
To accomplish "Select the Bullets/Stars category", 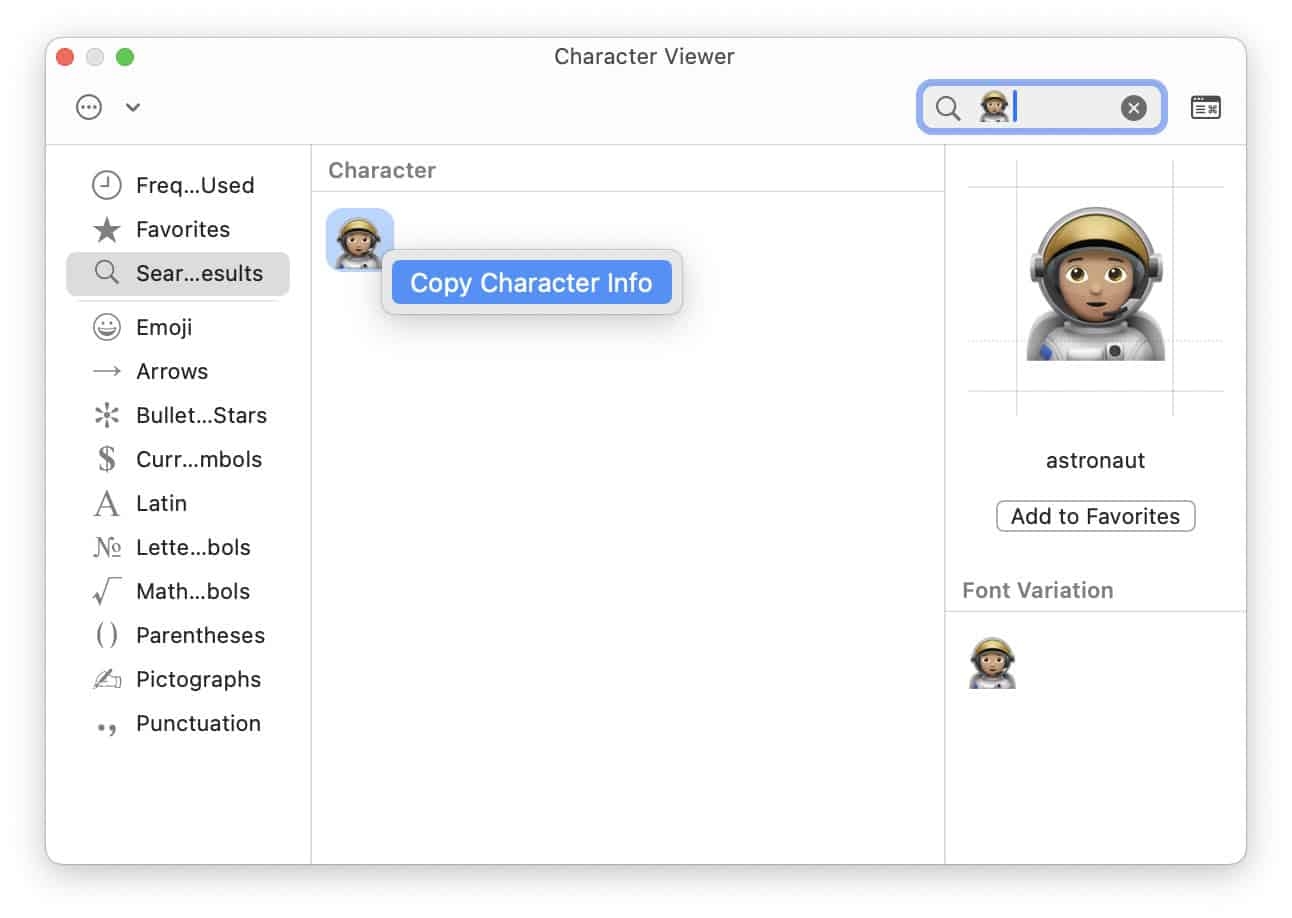I will pyautogui.click(x=200, y=415).
